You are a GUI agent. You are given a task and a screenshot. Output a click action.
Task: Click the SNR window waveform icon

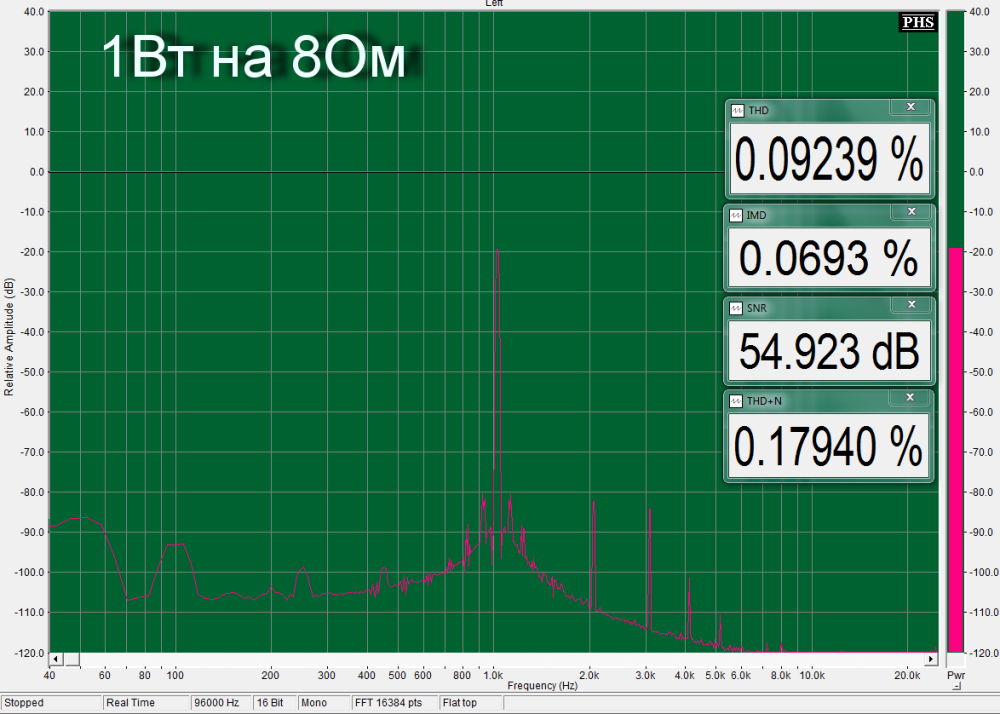pyautogui.click(x=738, y=309)
